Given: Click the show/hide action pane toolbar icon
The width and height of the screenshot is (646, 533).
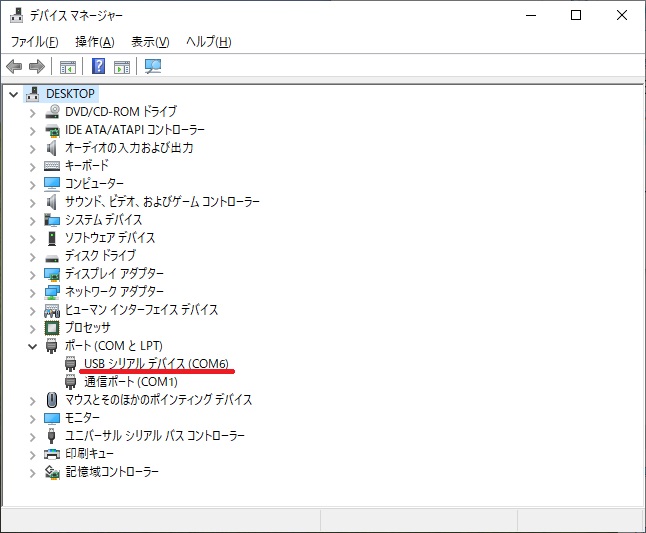Looking at the screenshot, I should point(122,67).
